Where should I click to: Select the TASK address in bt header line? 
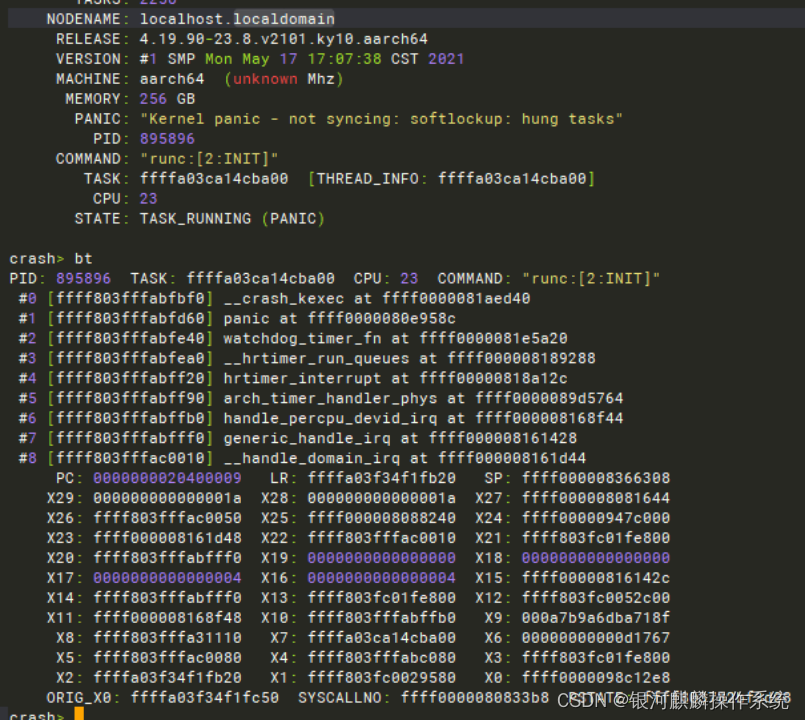[260, 279]
